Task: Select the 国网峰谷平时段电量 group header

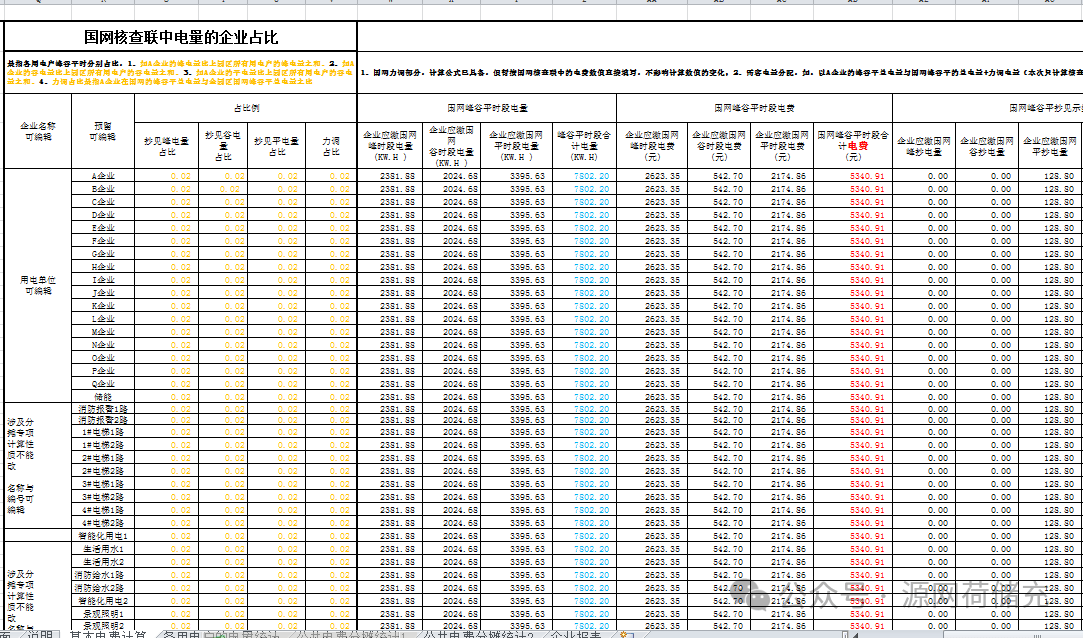Action: click(487, 107)
